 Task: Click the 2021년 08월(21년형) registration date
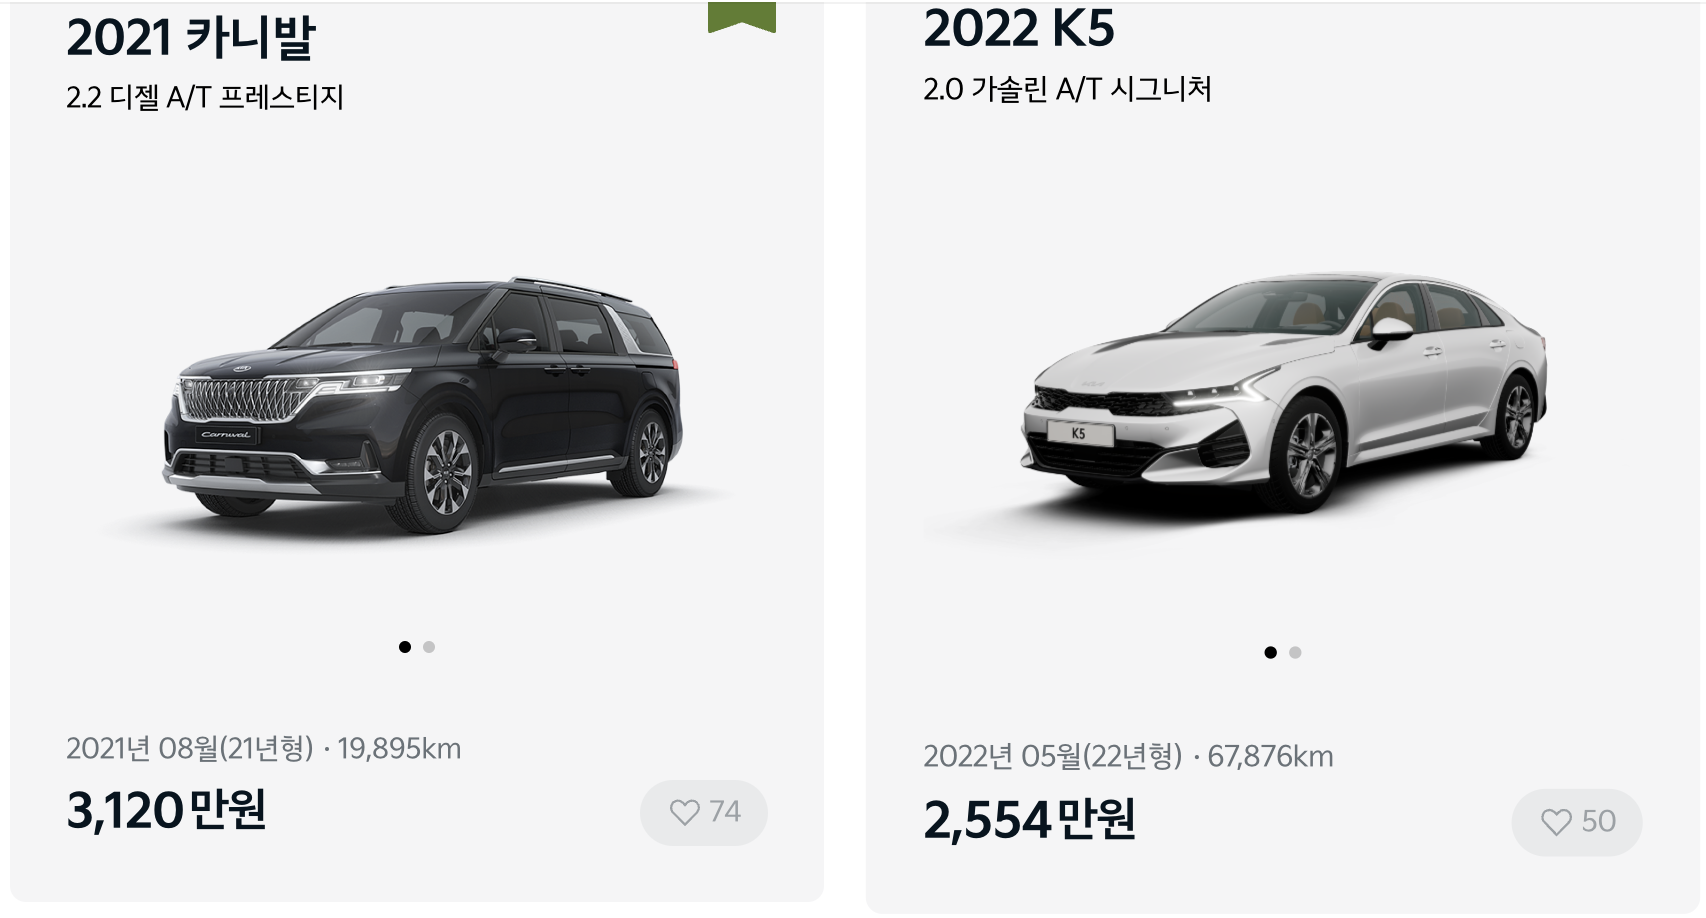click(190, 749)
